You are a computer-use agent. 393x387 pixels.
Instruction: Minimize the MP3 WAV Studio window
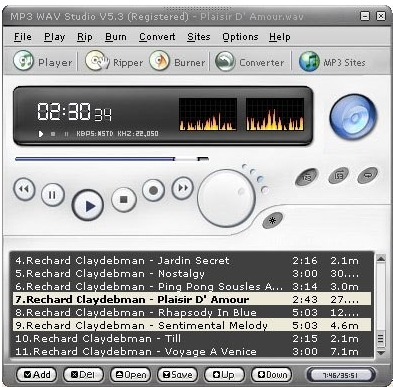point(365,16)
